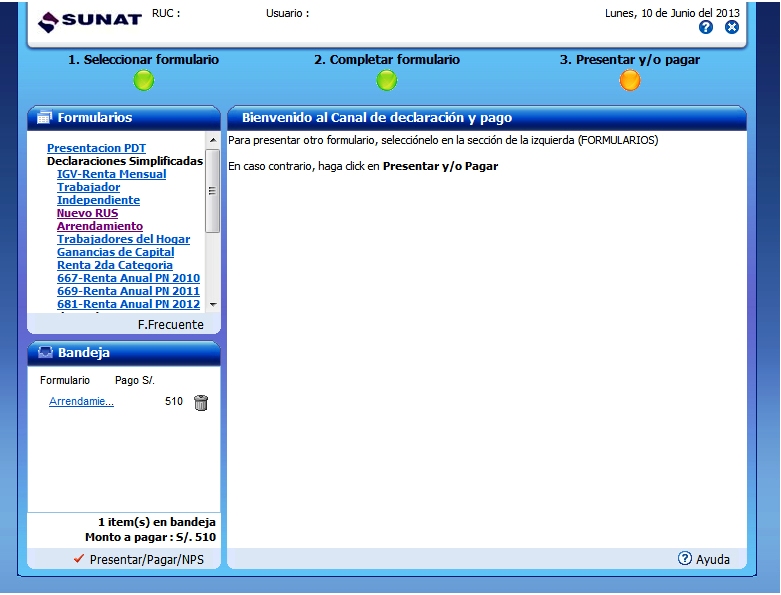
Task: Go to step 2 Completar formulario
Action: point(387,59)
